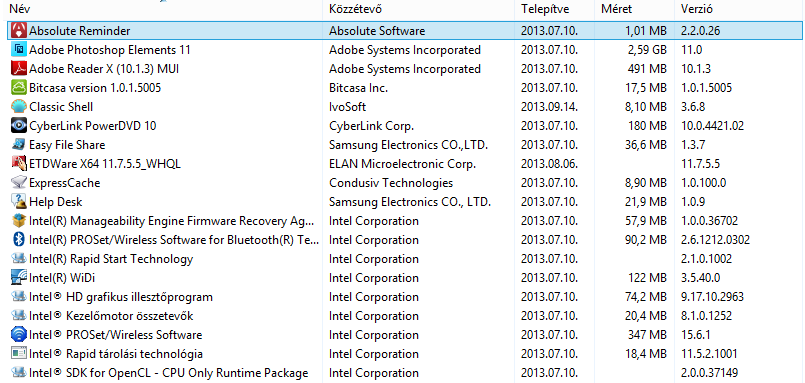This screenshot has width=805, height=383.
Task: Select CyberLink PowerDVD 10 entry
Action: tap(93, 126)
